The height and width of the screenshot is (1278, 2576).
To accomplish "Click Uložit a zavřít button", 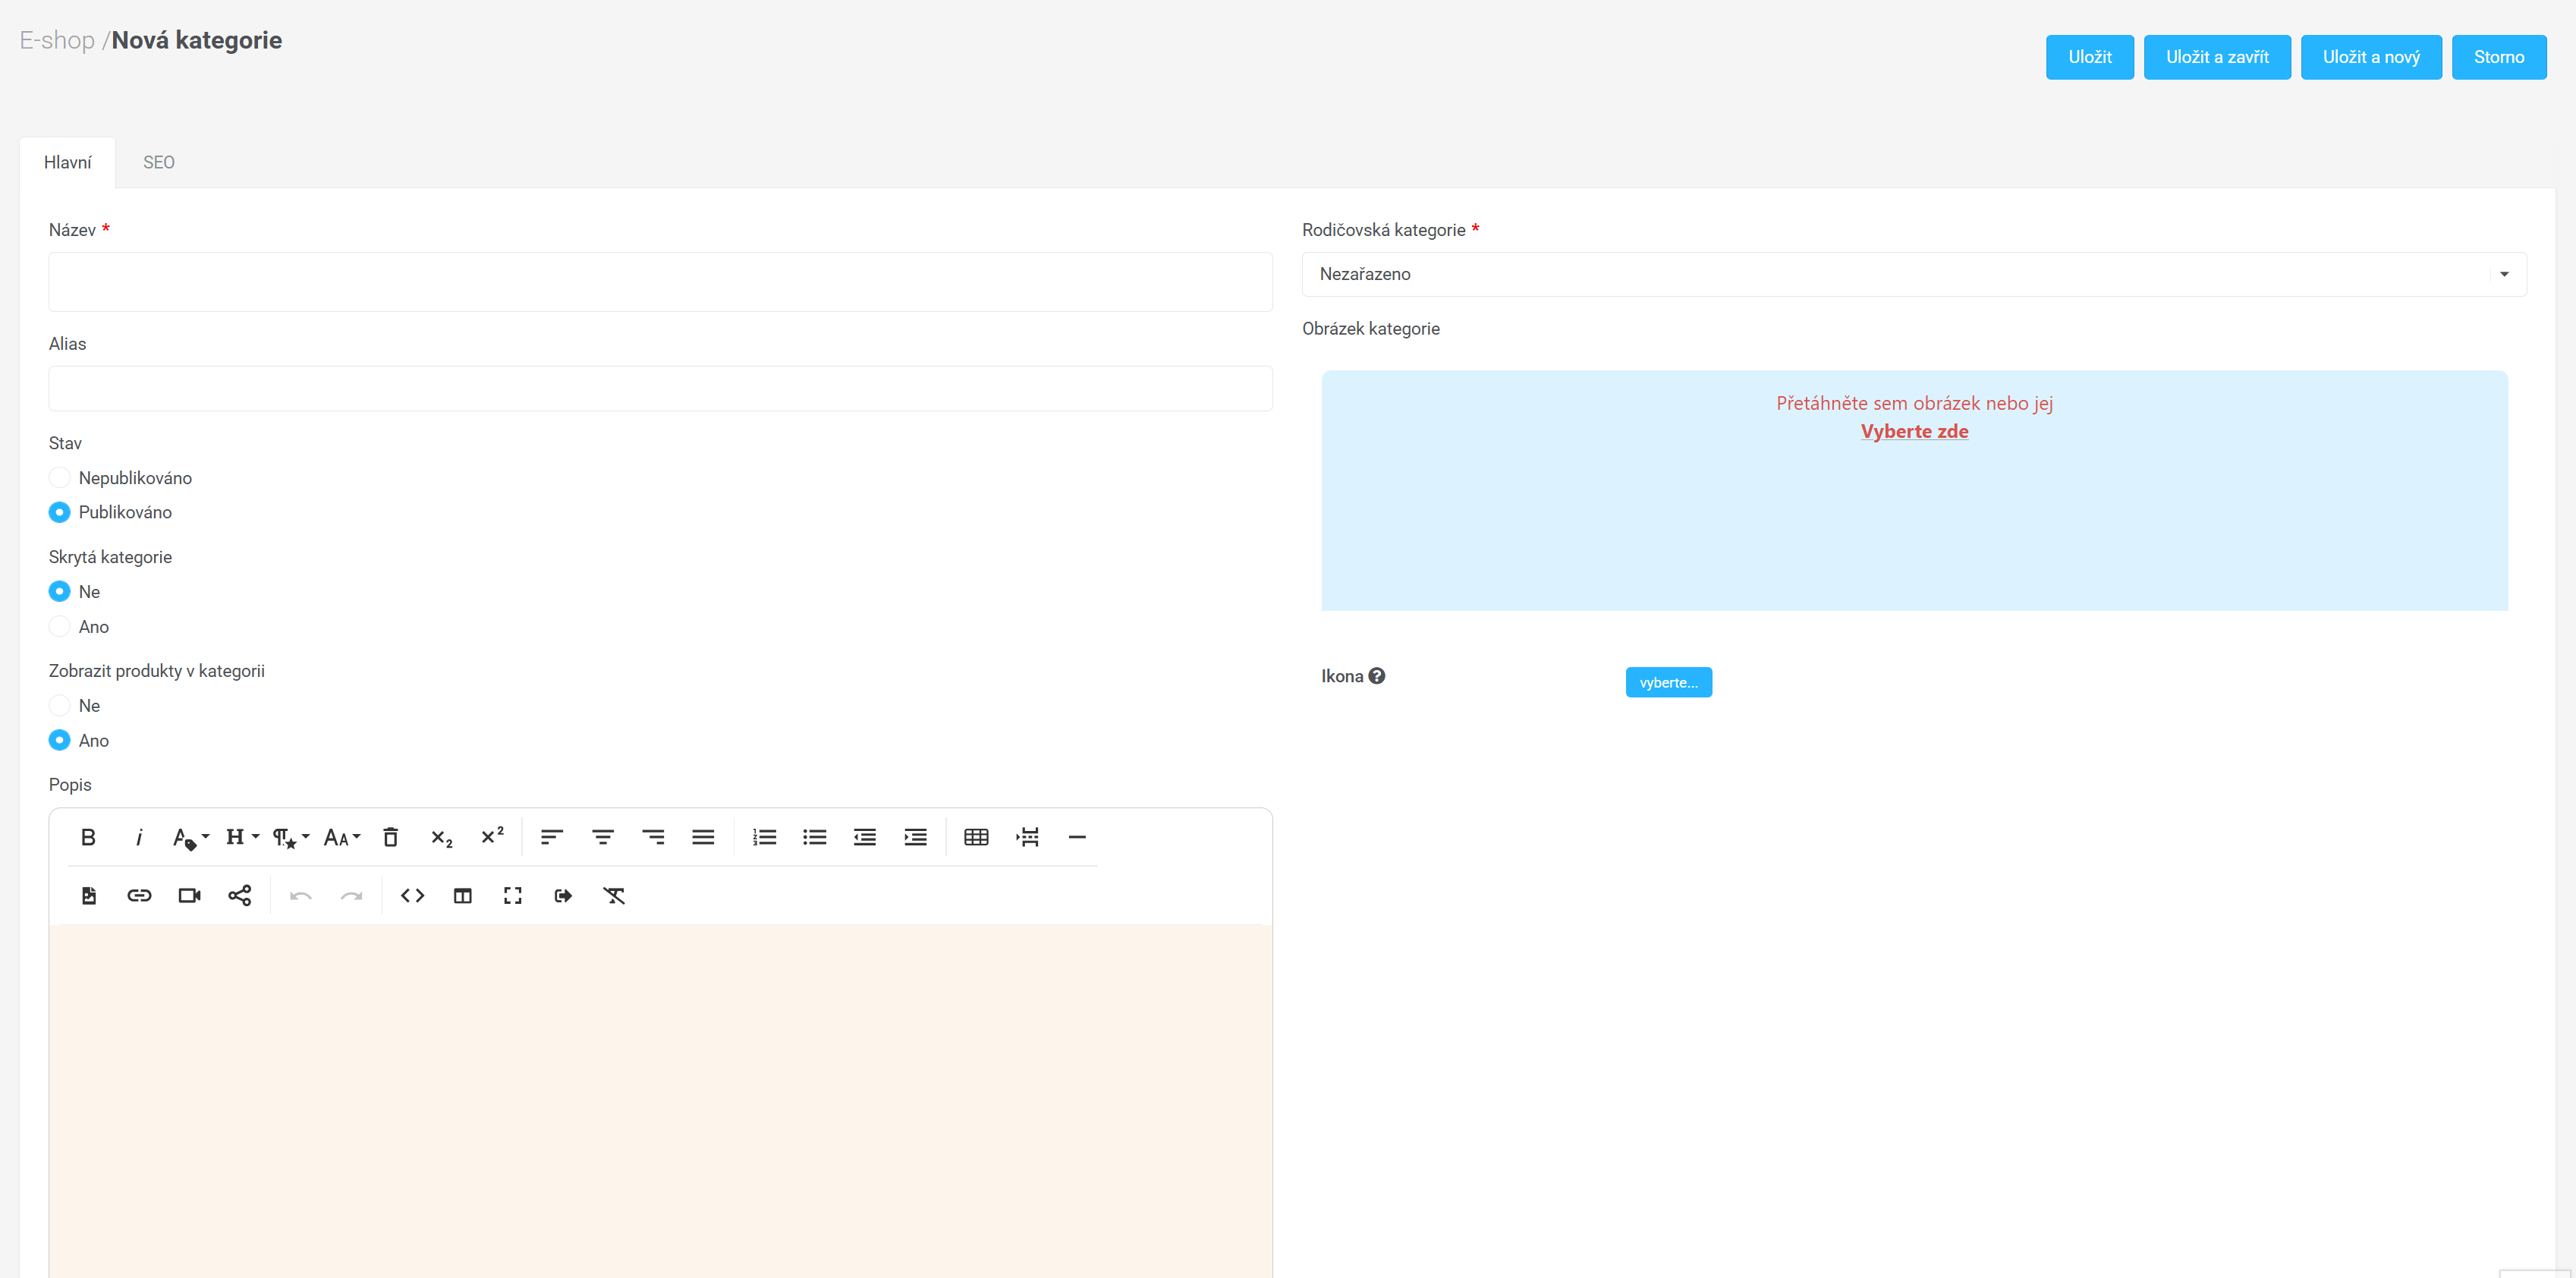I will point(2216,57).
